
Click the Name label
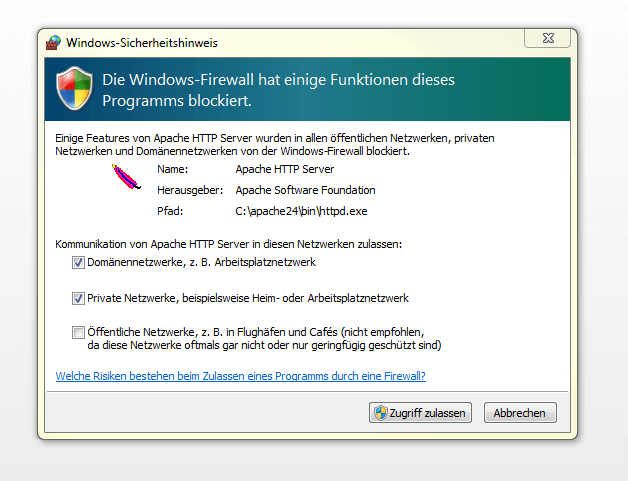tap(172, 169)
